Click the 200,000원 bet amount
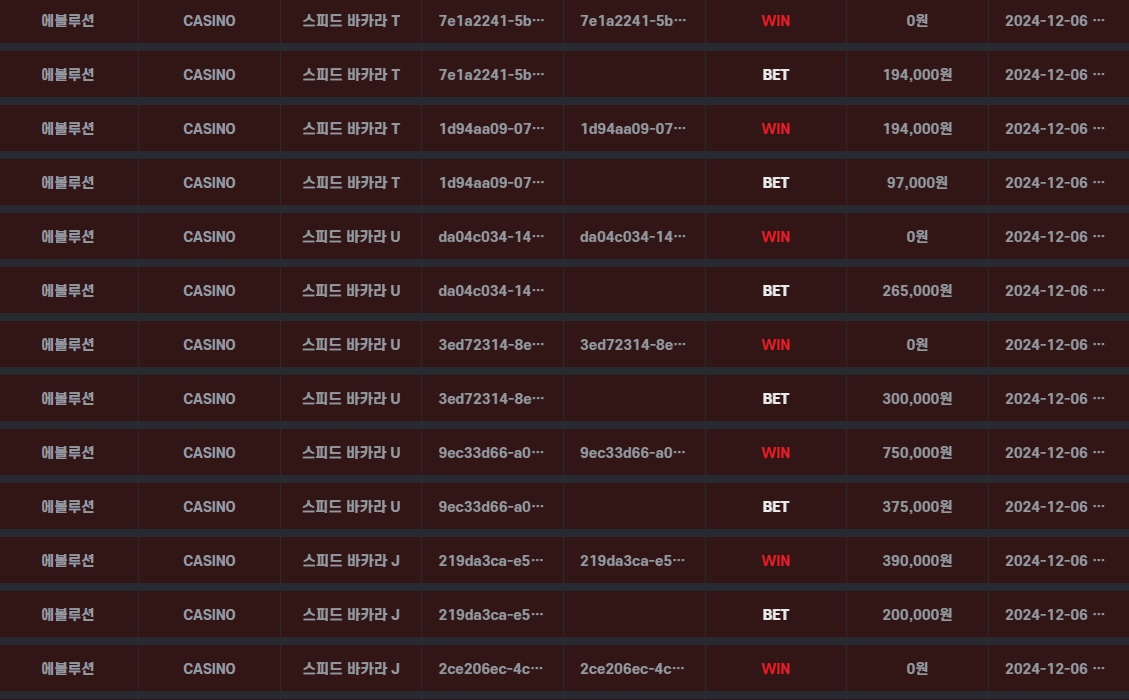 [917, 615]
